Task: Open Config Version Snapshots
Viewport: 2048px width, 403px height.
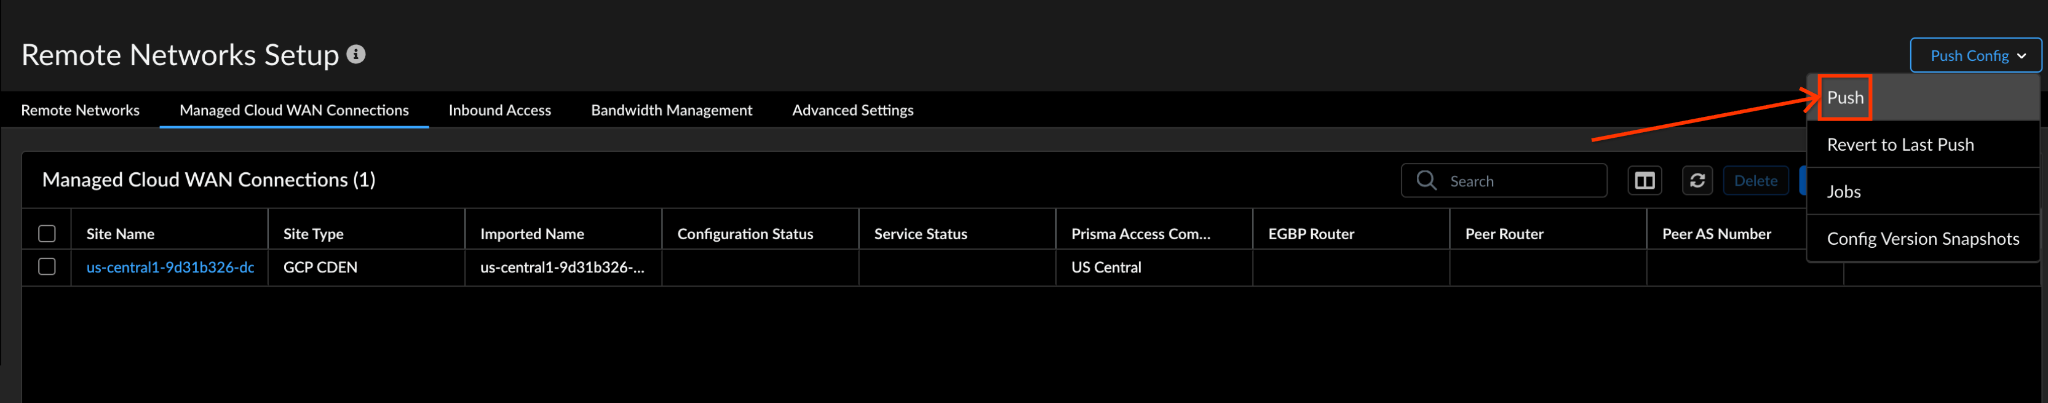Action: pos(1923,238)
